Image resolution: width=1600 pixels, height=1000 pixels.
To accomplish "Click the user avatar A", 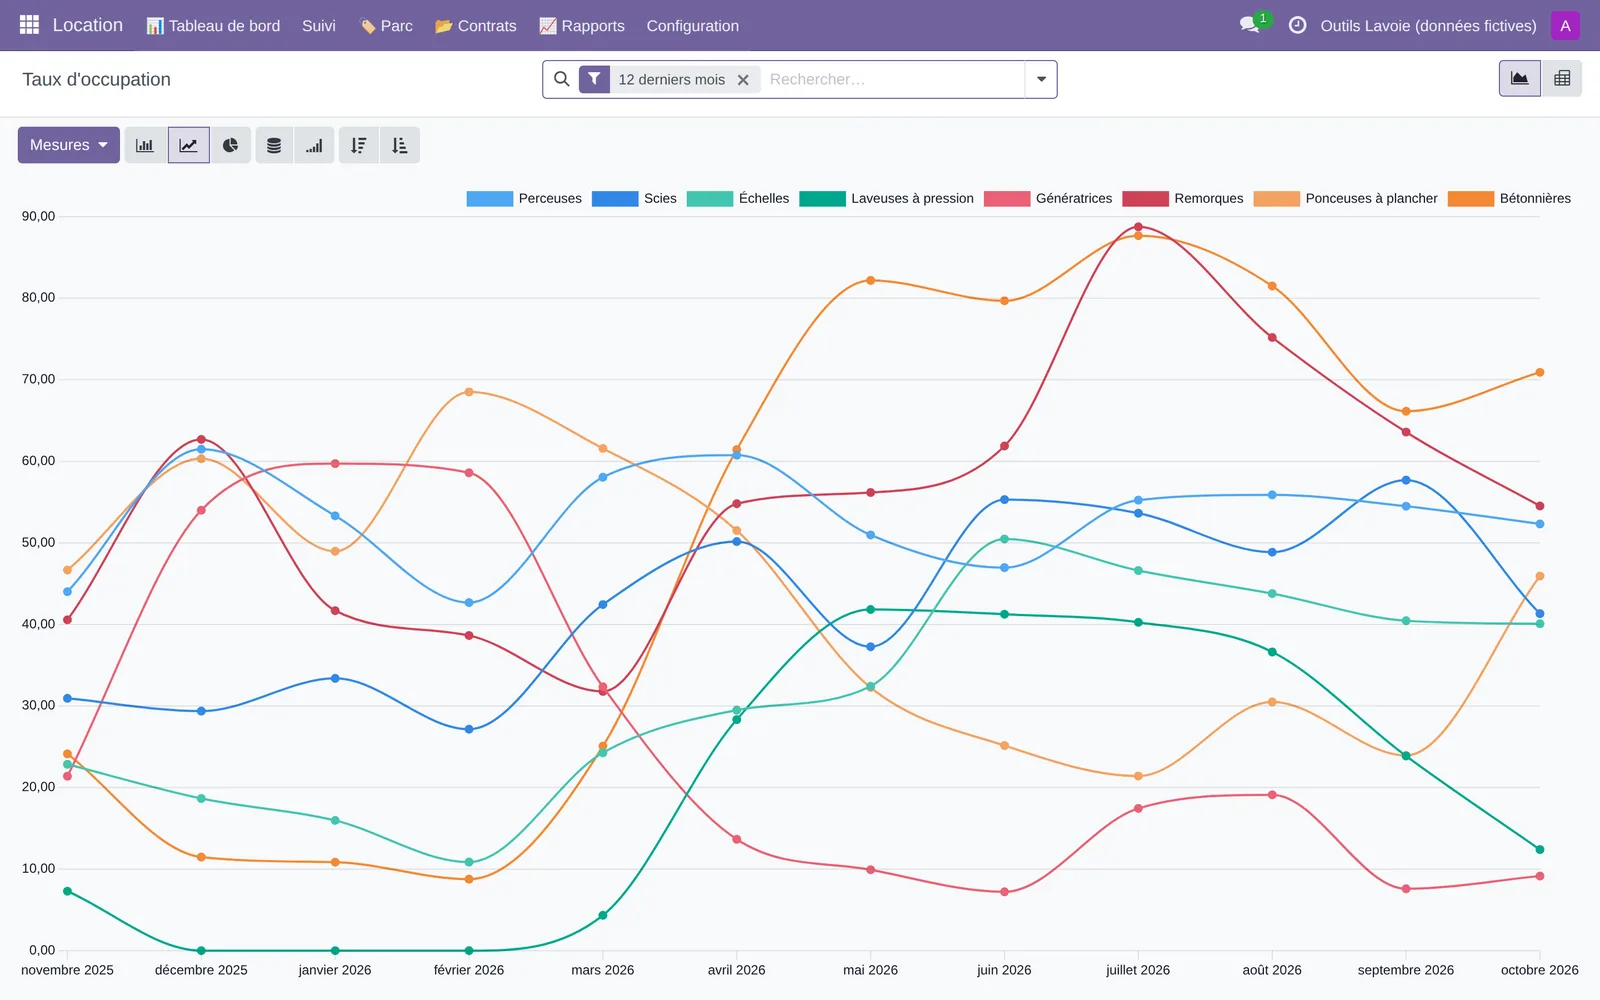I will pyautogui.click(x=1565, y=25).
